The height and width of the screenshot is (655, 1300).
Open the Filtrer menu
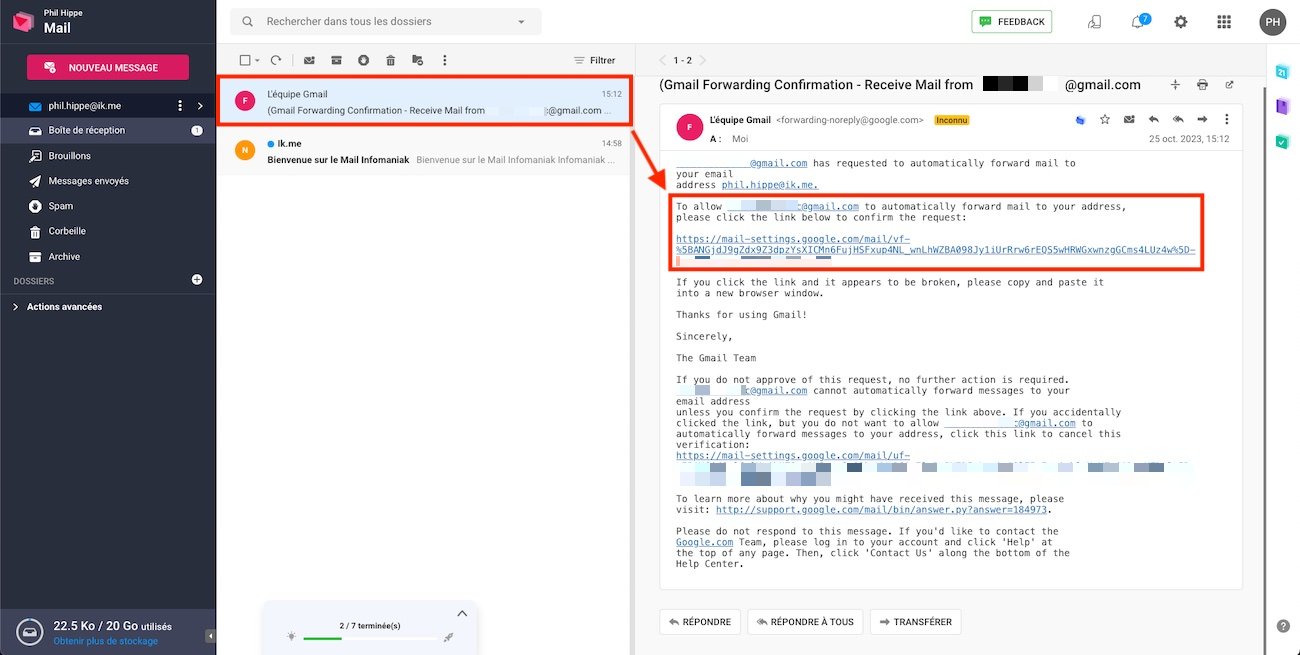(595, 60)
